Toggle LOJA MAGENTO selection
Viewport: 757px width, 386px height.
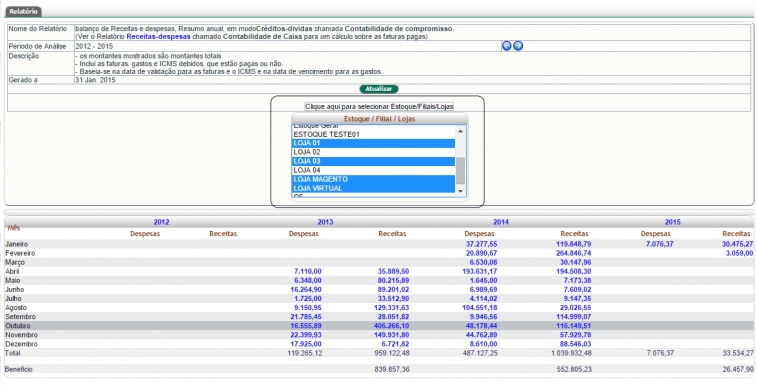[373, 179]
